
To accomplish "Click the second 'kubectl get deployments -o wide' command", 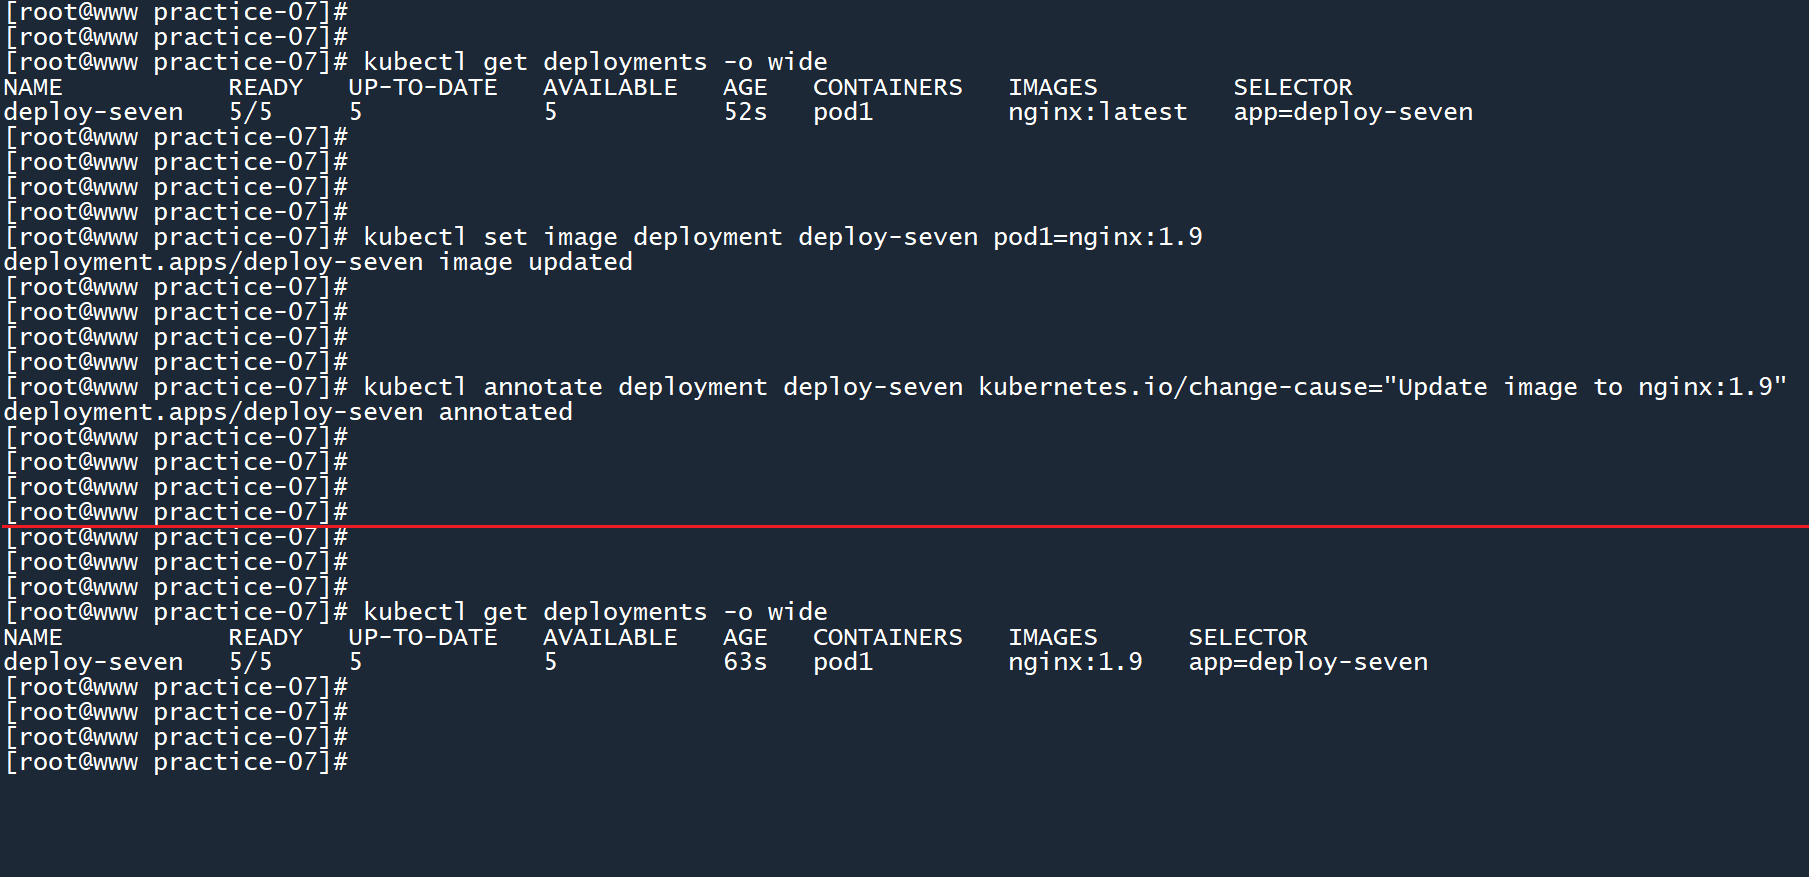I will (x=595, y=612).
